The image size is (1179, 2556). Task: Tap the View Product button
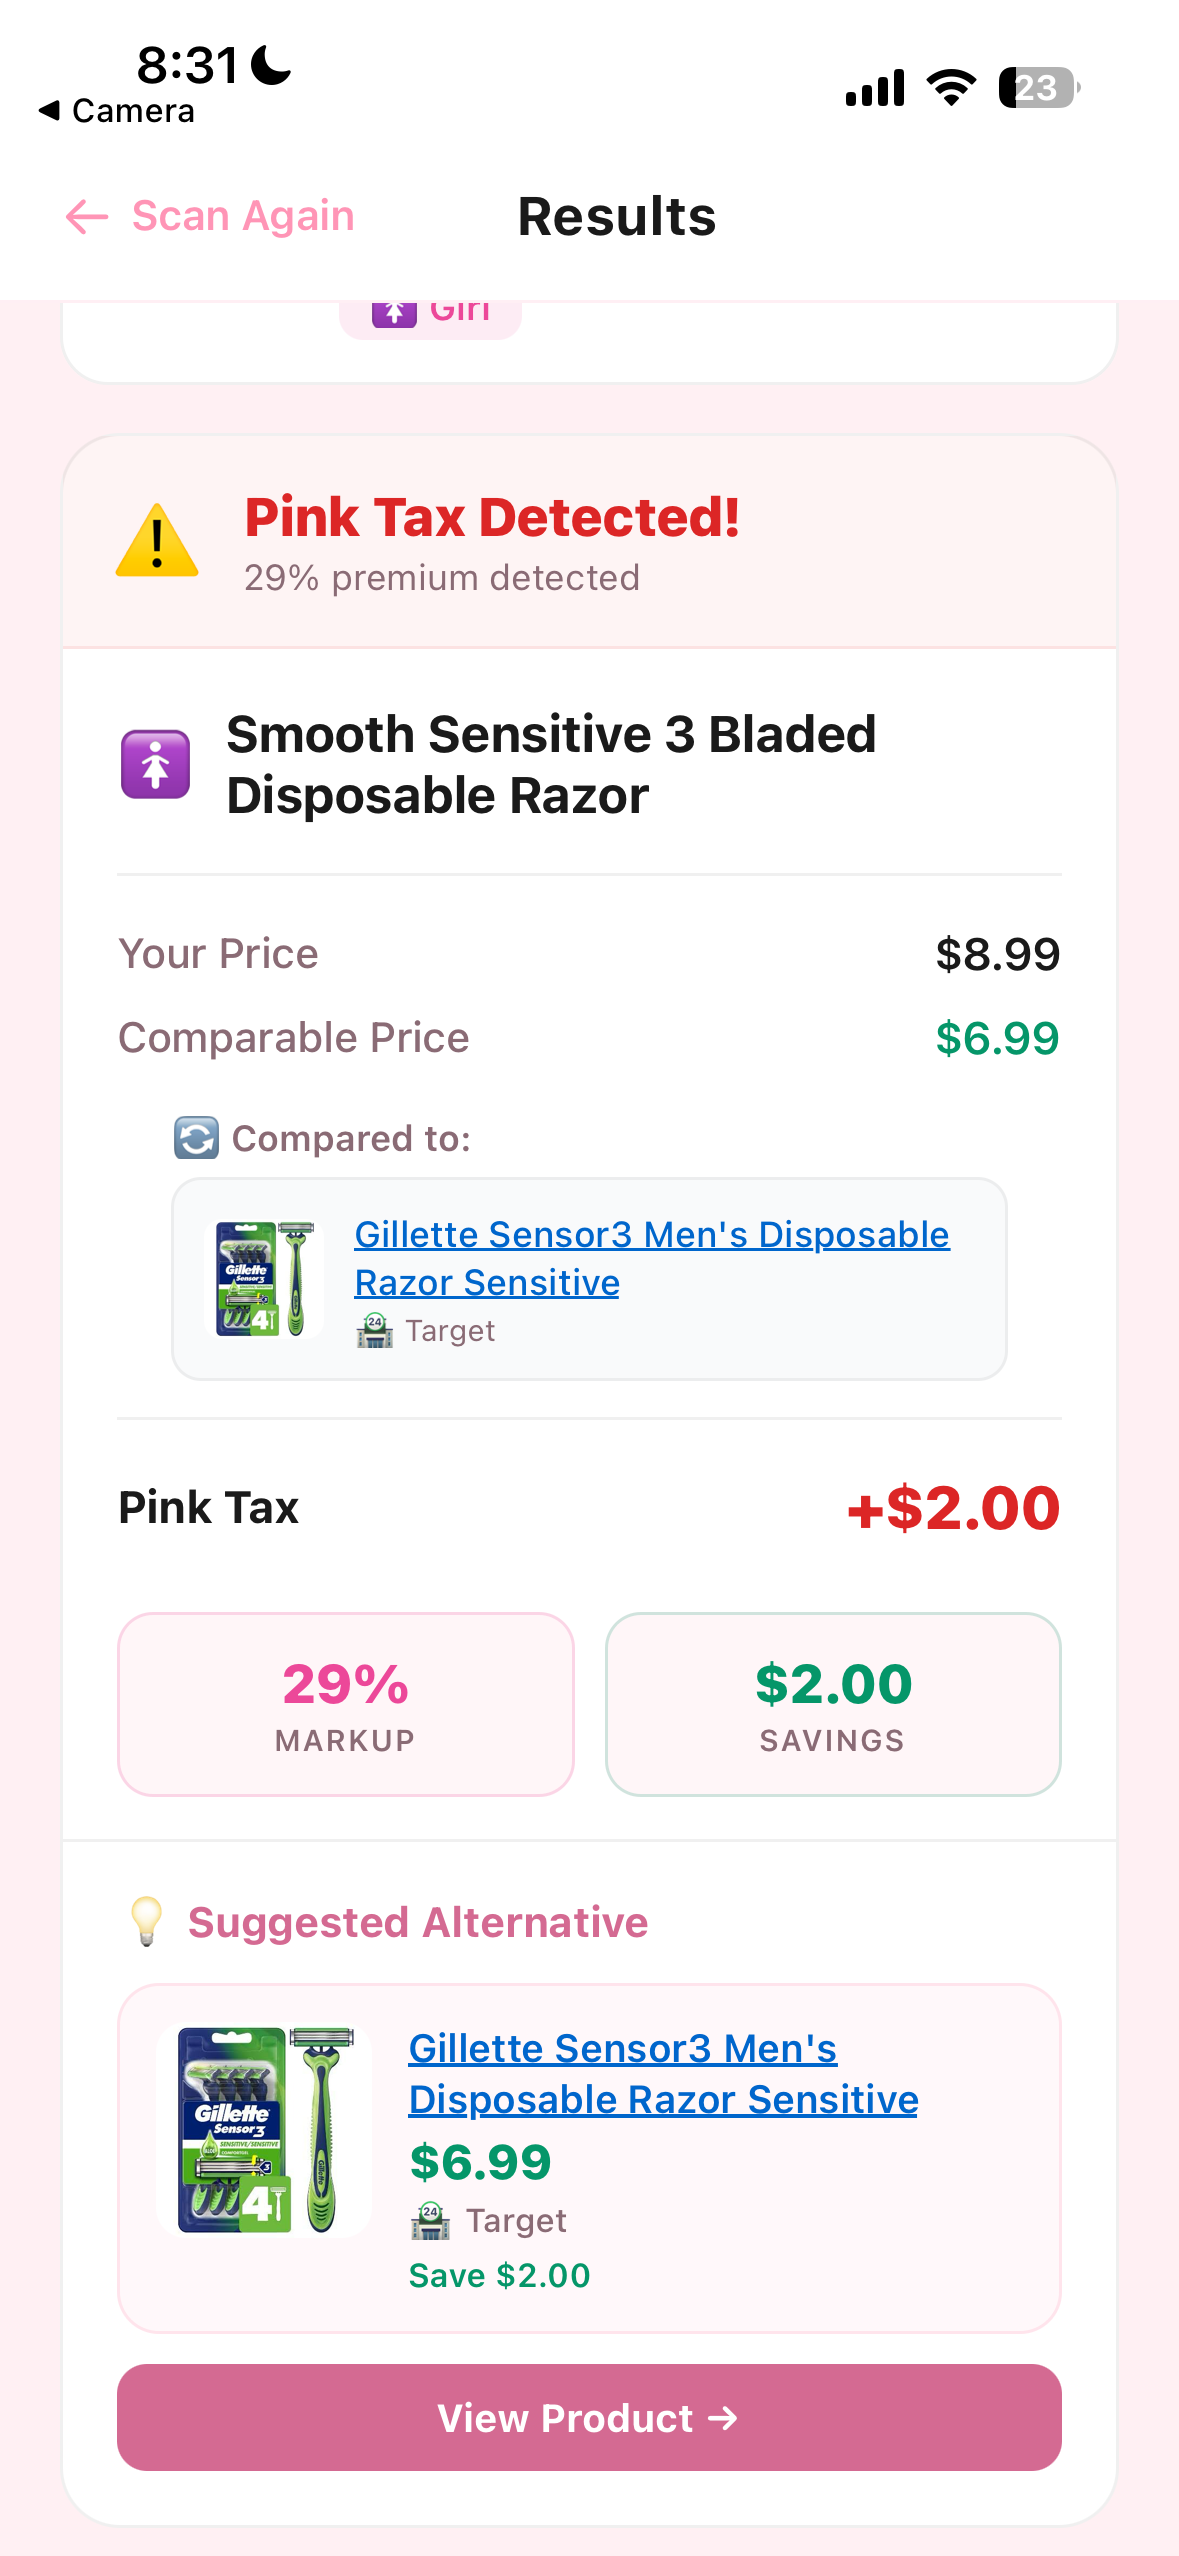coord(589,2417)
